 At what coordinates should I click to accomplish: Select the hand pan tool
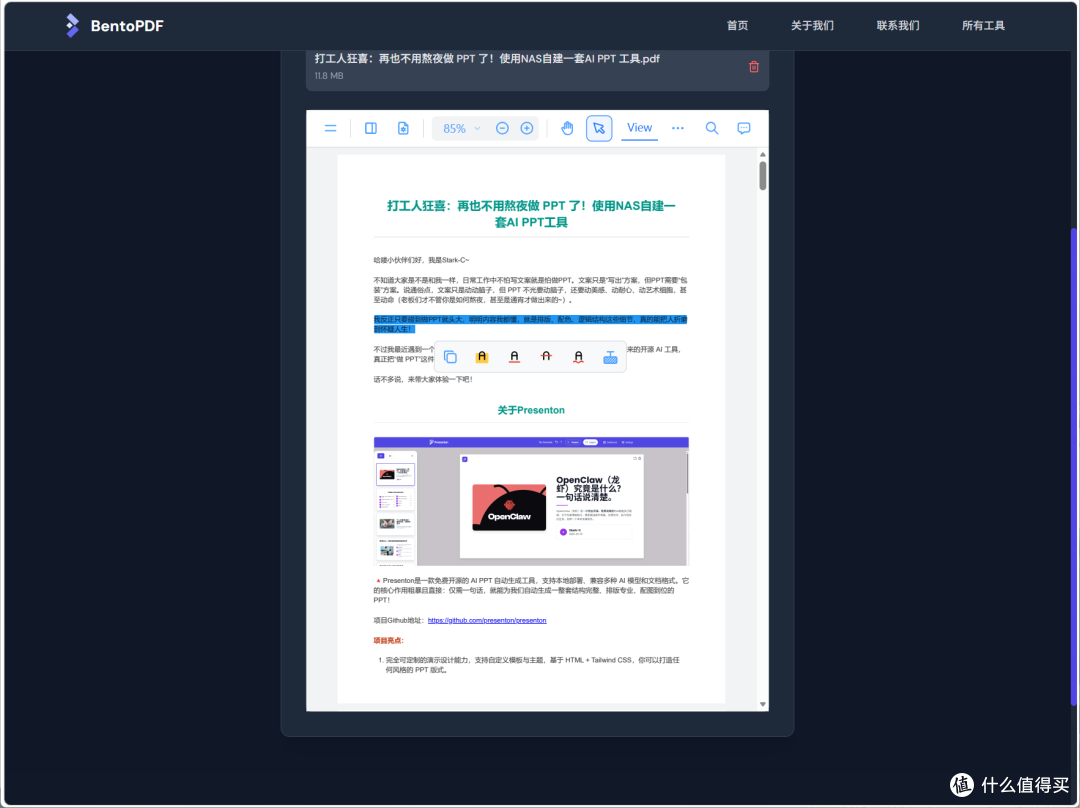point(567,128)
